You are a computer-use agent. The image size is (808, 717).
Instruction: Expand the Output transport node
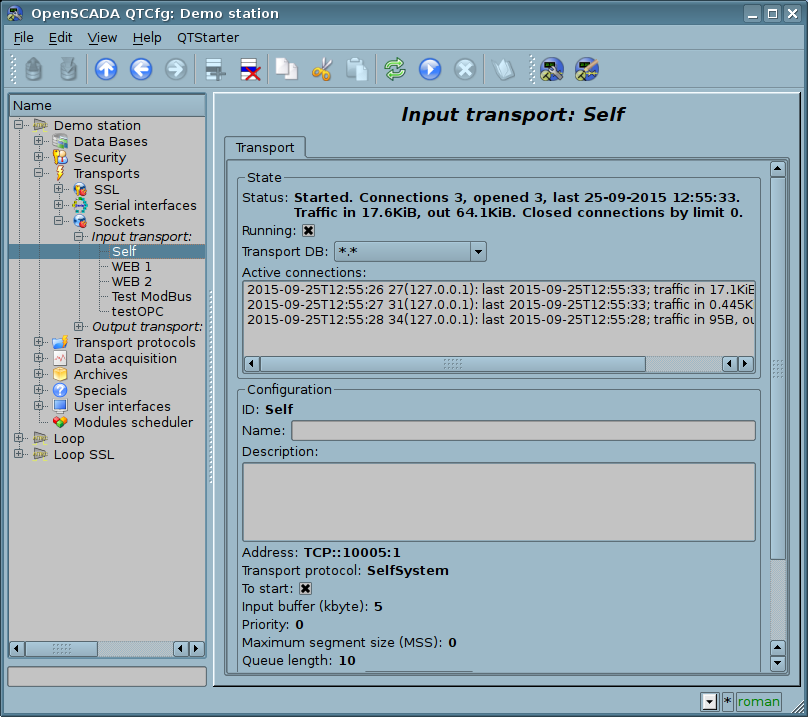(79, 326)
